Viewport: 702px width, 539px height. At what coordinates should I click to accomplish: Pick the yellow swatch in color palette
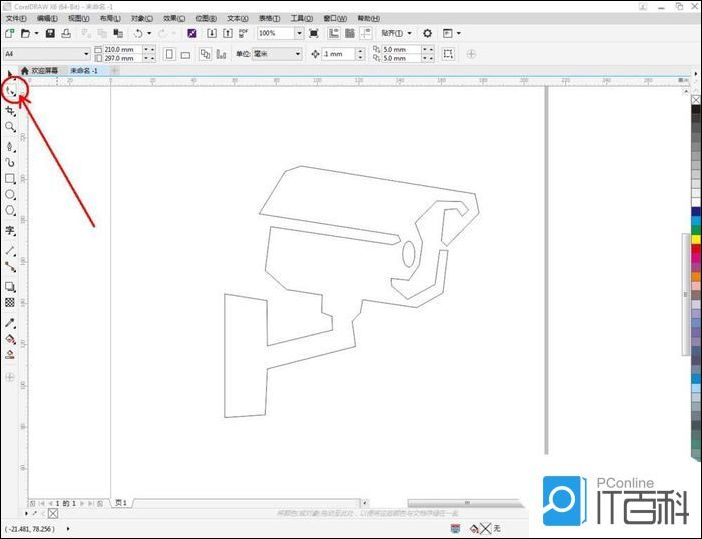pos(696,239)
